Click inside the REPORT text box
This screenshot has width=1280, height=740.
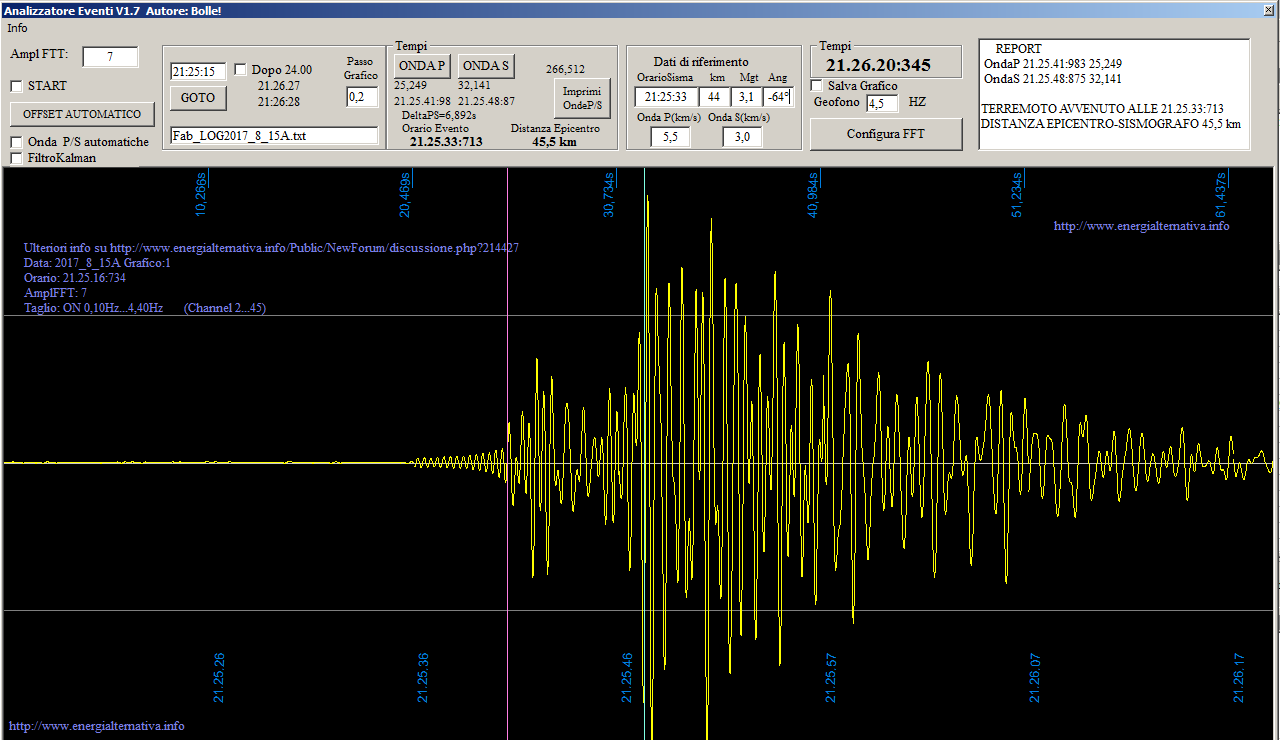coord(1114,94)
